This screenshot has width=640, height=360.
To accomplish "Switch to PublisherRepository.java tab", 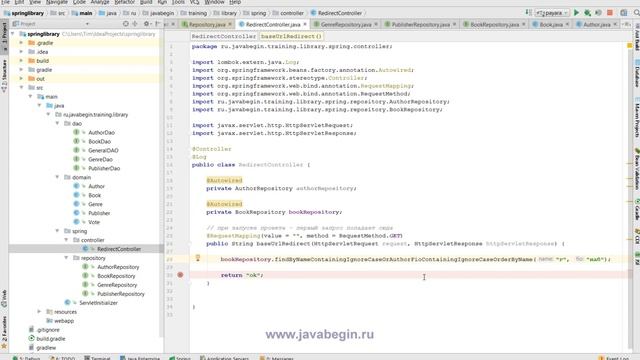I will tap(420, 24).
